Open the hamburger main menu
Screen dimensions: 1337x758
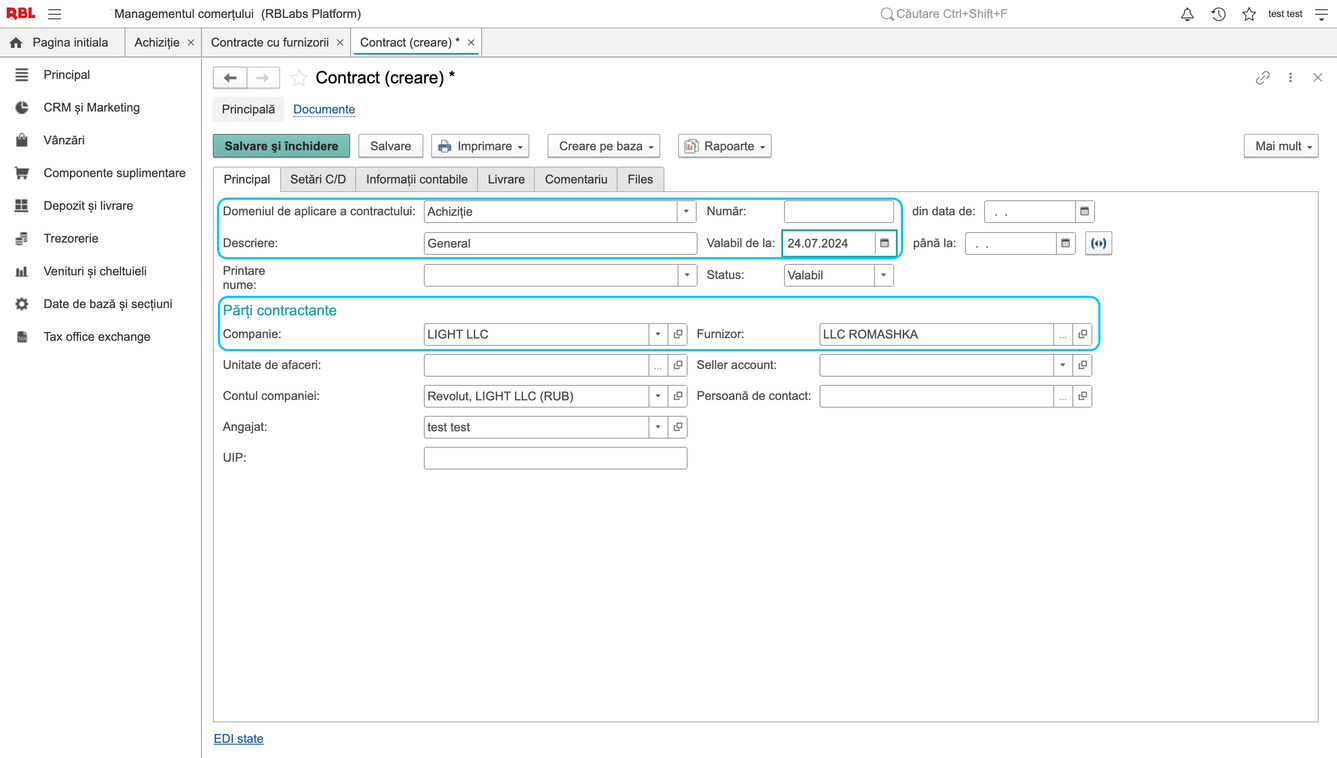point(55,14)
